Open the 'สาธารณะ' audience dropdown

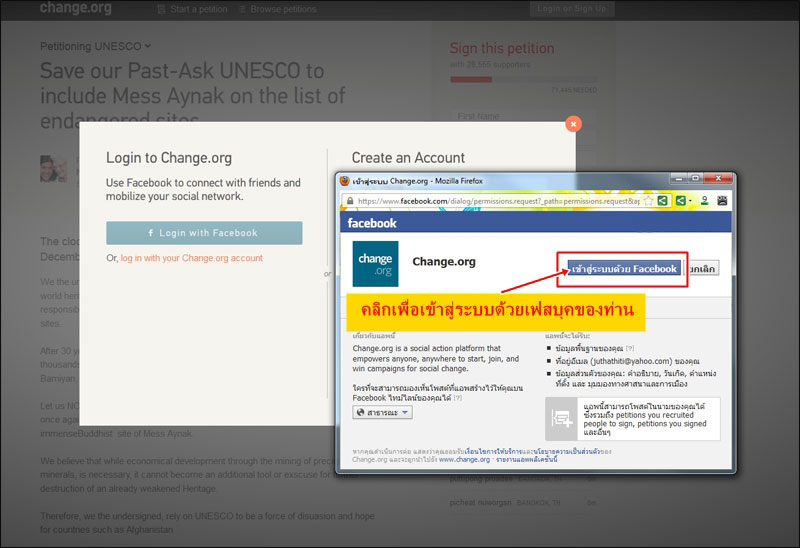pyautogui.click(x=382, y=412)
